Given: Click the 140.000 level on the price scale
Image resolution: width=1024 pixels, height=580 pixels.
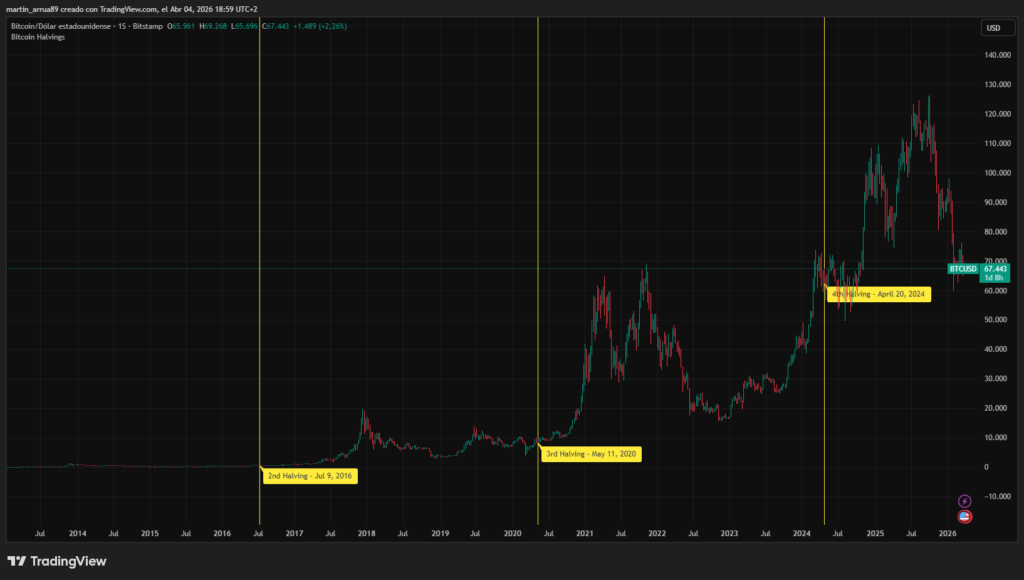Looking at the screenshot, I should [1000, 57].
